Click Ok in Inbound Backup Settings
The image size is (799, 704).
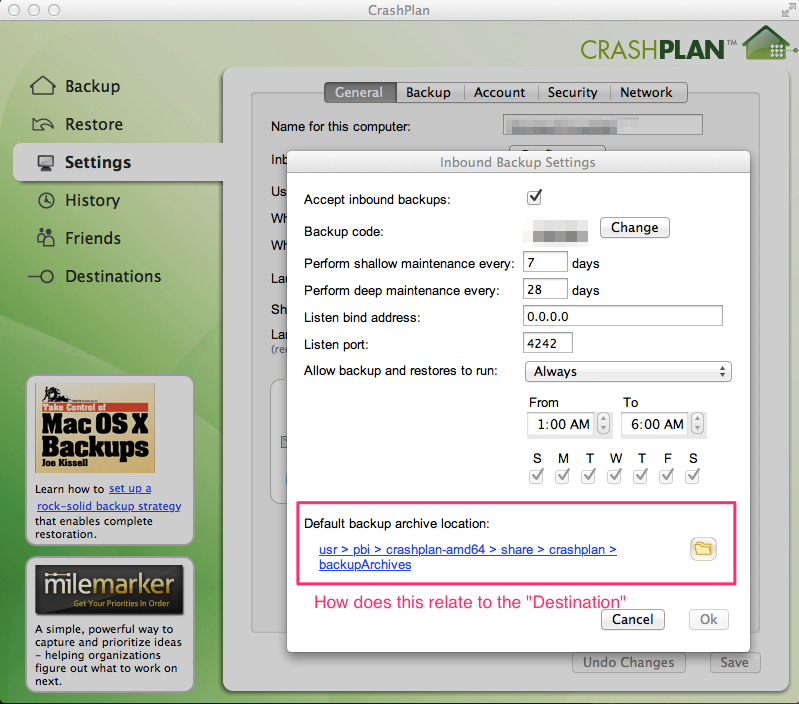tap(708, 619)
